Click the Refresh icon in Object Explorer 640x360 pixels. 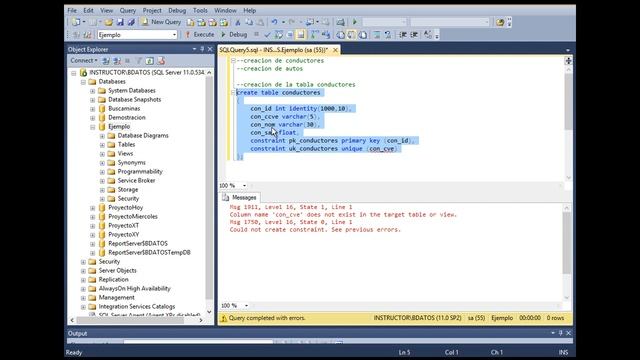click(x=150, y=61)
